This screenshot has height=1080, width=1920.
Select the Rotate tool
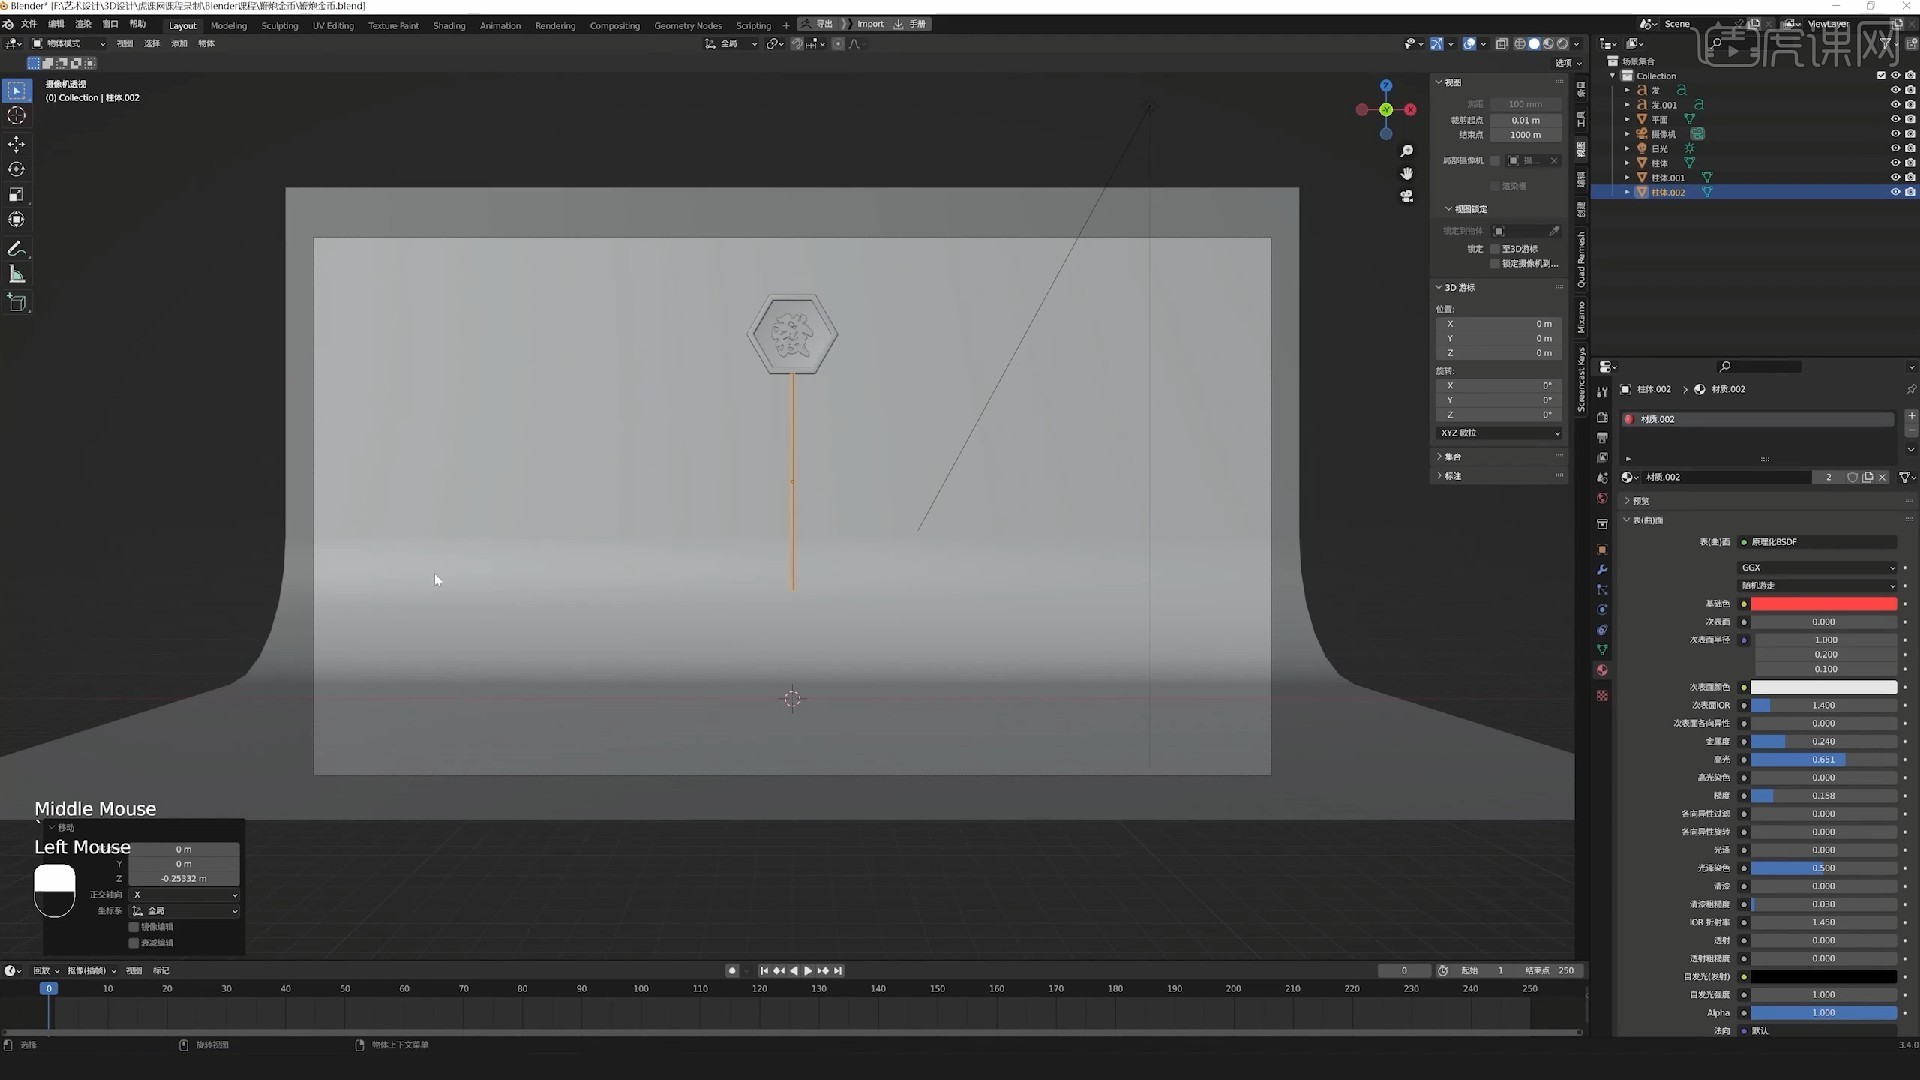click(17, 170)
